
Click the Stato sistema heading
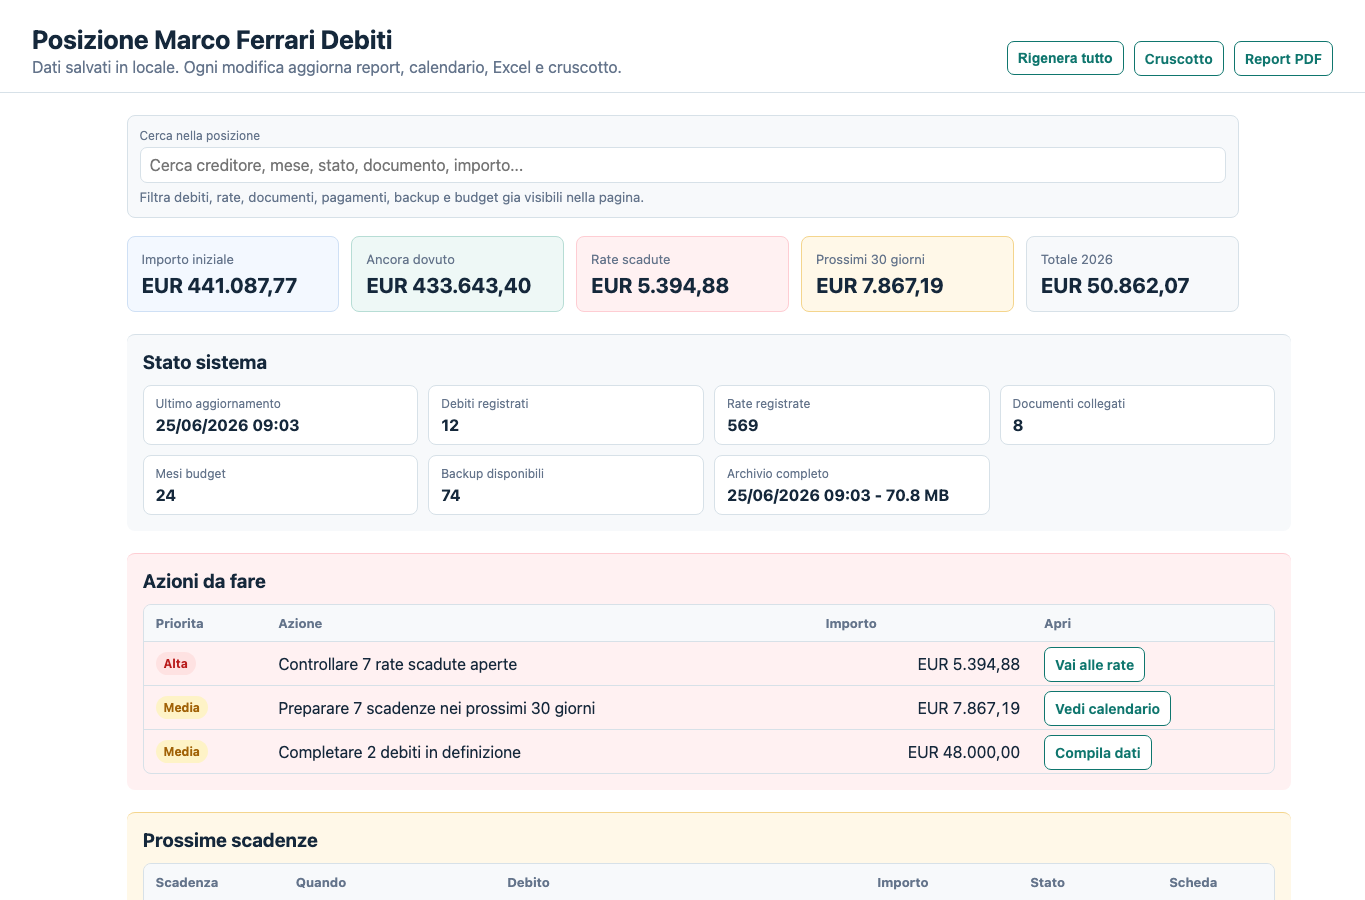pyautogui.click(x=205, y=362)
